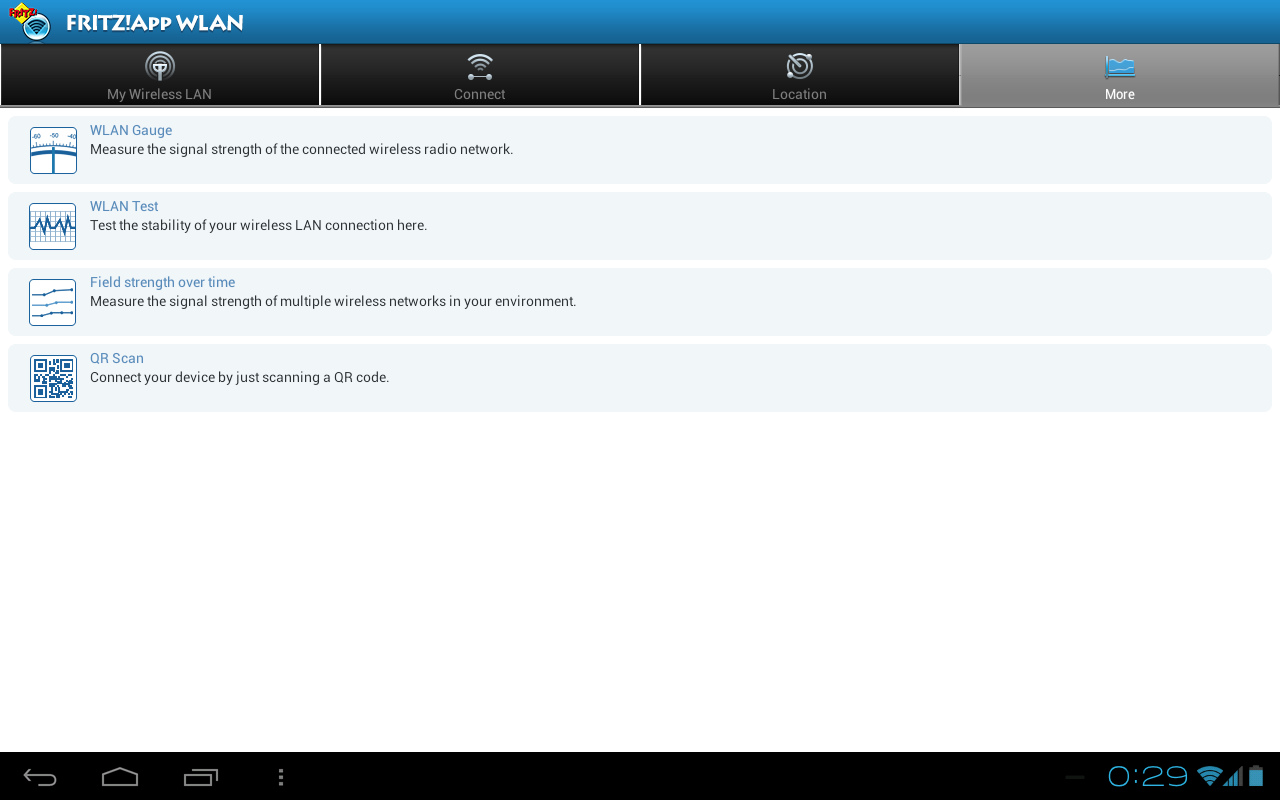Open the Location tab

(800, 75)
